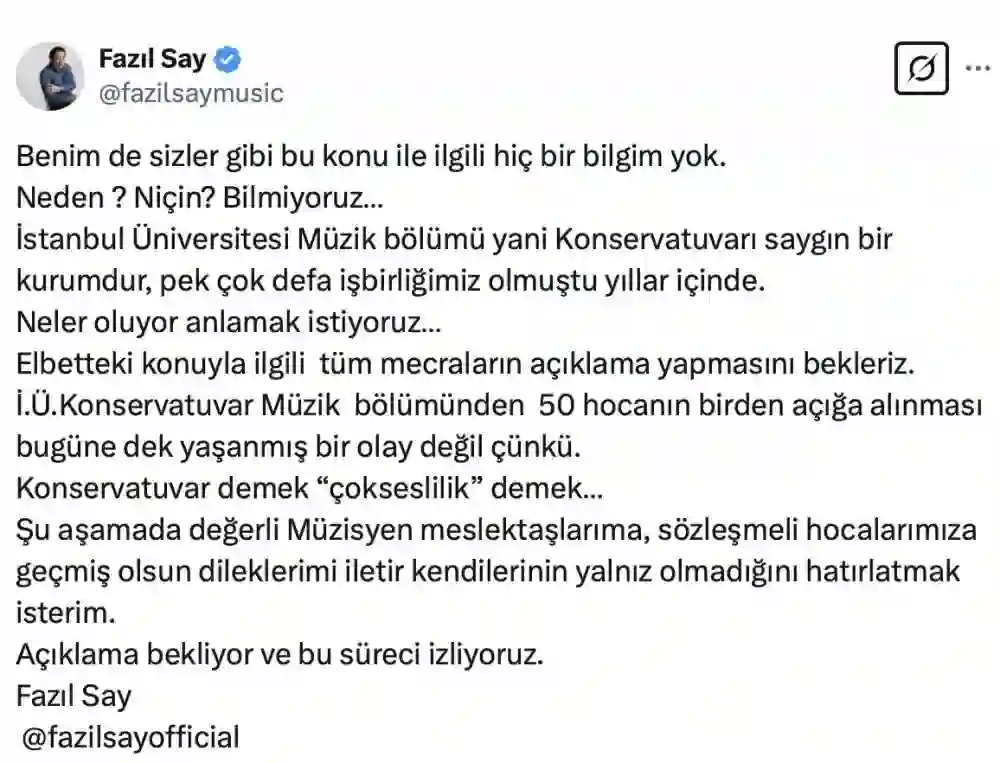Click the line "bugüne dek yaşanmış bir olay"
This screenshot has height=763, width=1000.
(295, 448)
